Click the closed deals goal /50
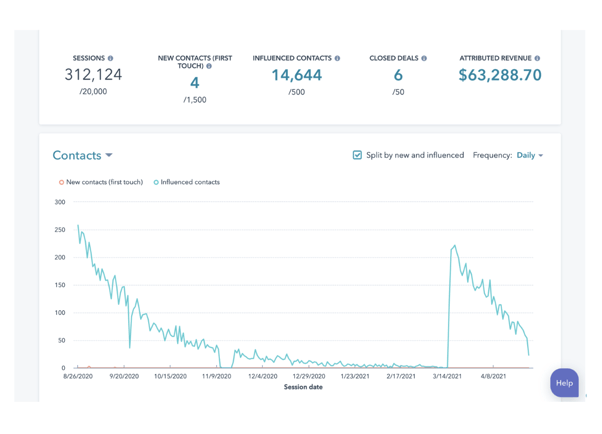 (398, 92)
